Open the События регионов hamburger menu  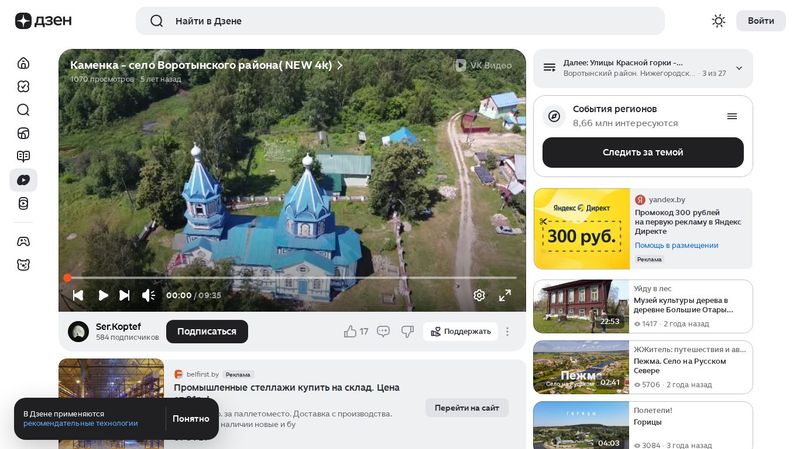[x=731, y=116]
